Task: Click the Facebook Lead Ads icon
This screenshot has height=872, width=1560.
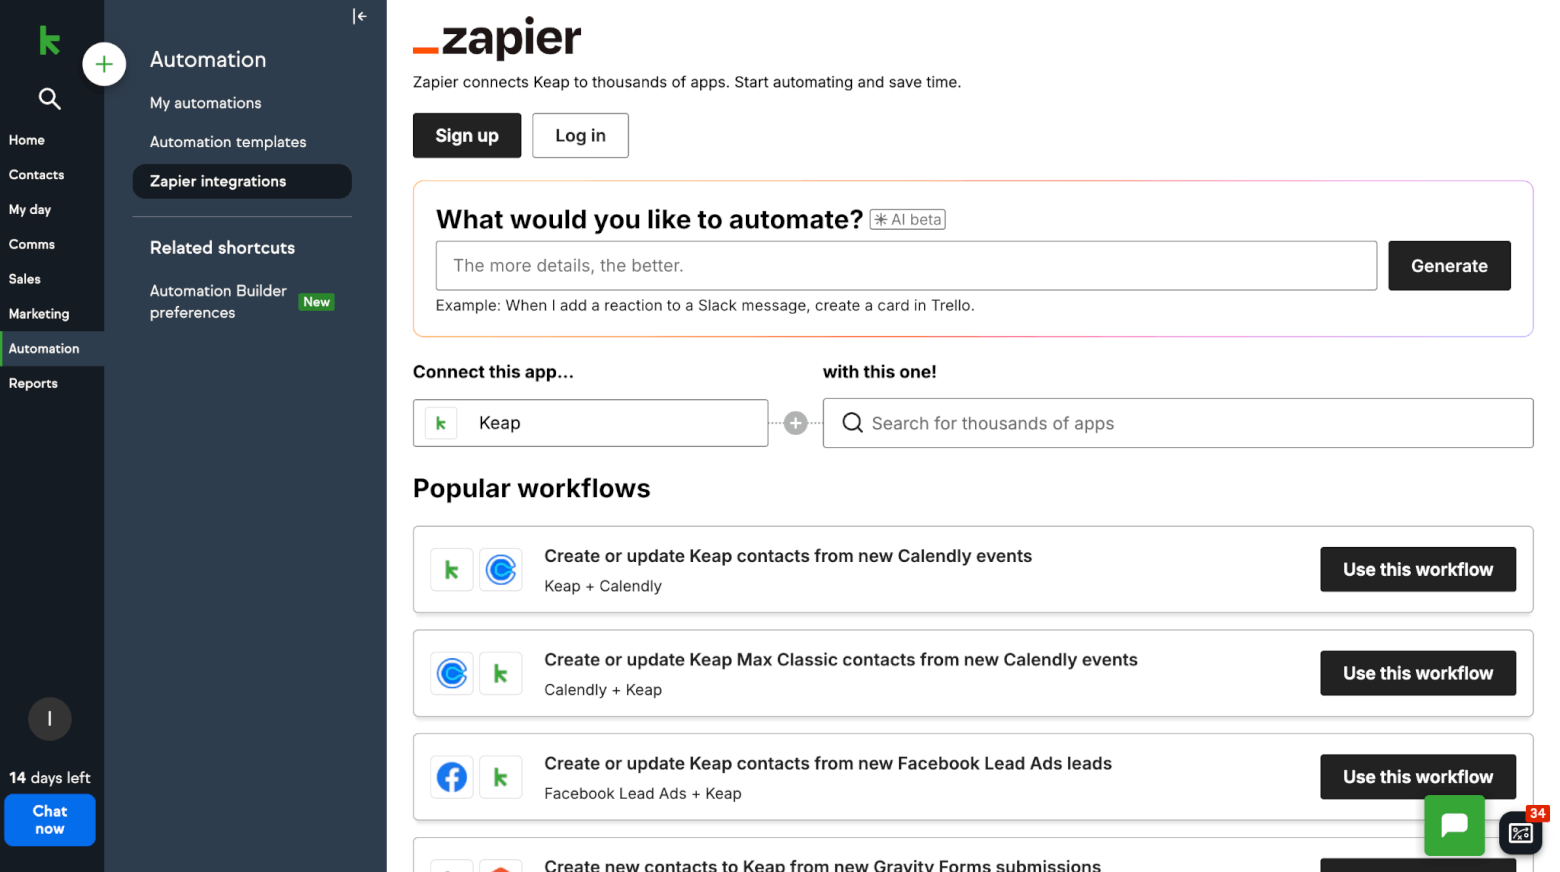Action: coord(451,777)
